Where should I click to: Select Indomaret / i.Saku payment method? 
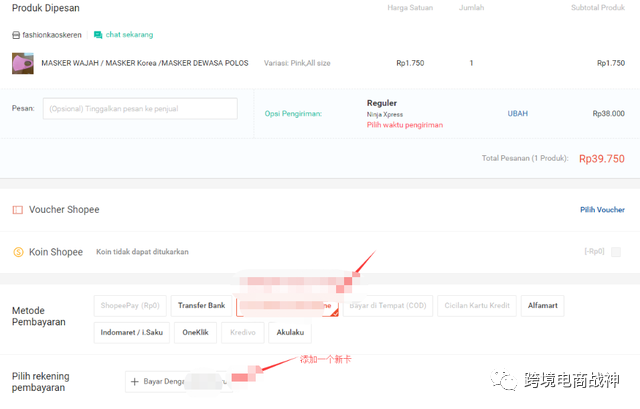[x=131, y=333]
